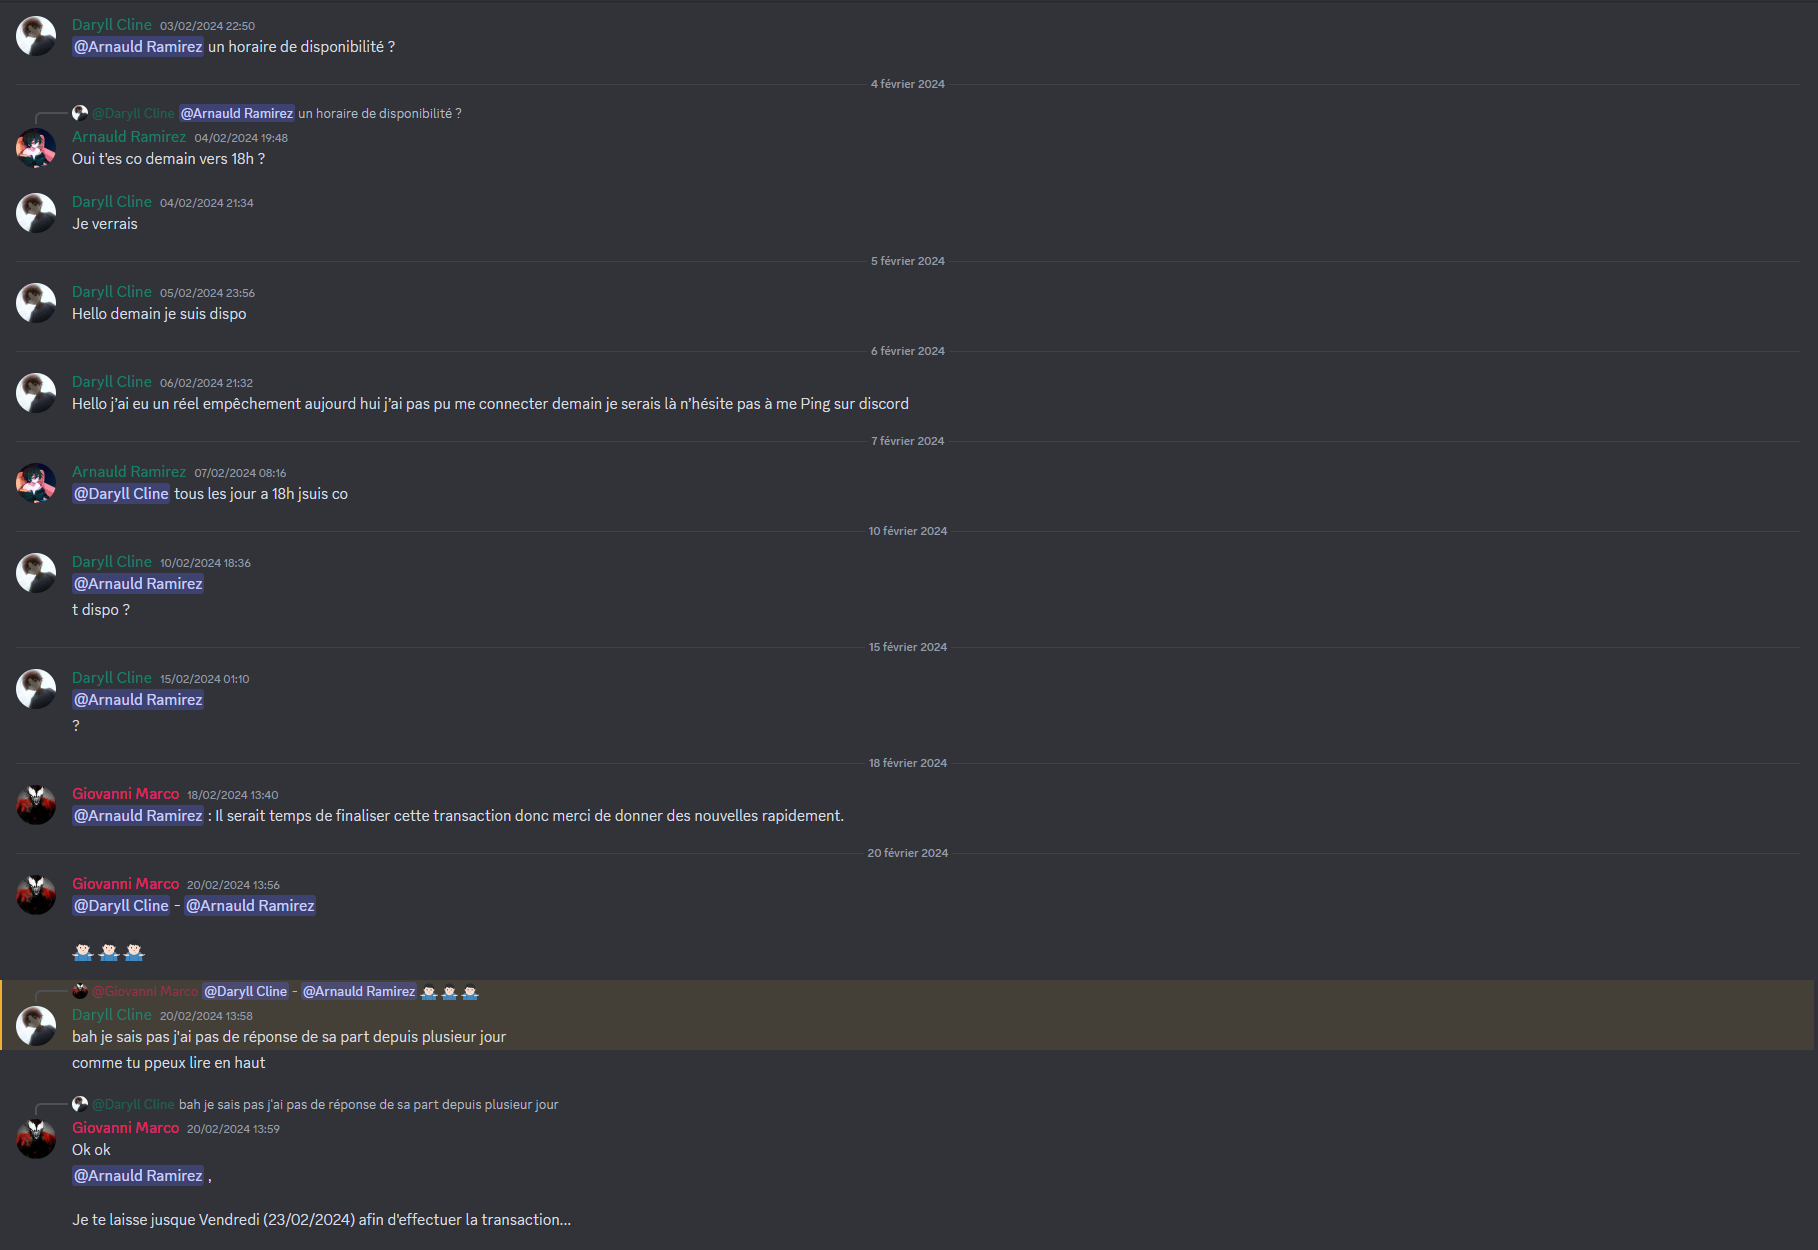This screenshot has height=1250, width=1818.
Task: Click the Daryll Cline username dated 06/02/2024 21:32
Action: coord(112,382)
